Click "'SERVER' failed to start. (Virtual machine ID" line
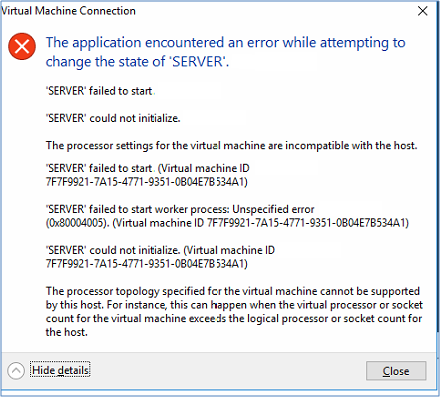 pyautogui.click(x=147, y=168)
